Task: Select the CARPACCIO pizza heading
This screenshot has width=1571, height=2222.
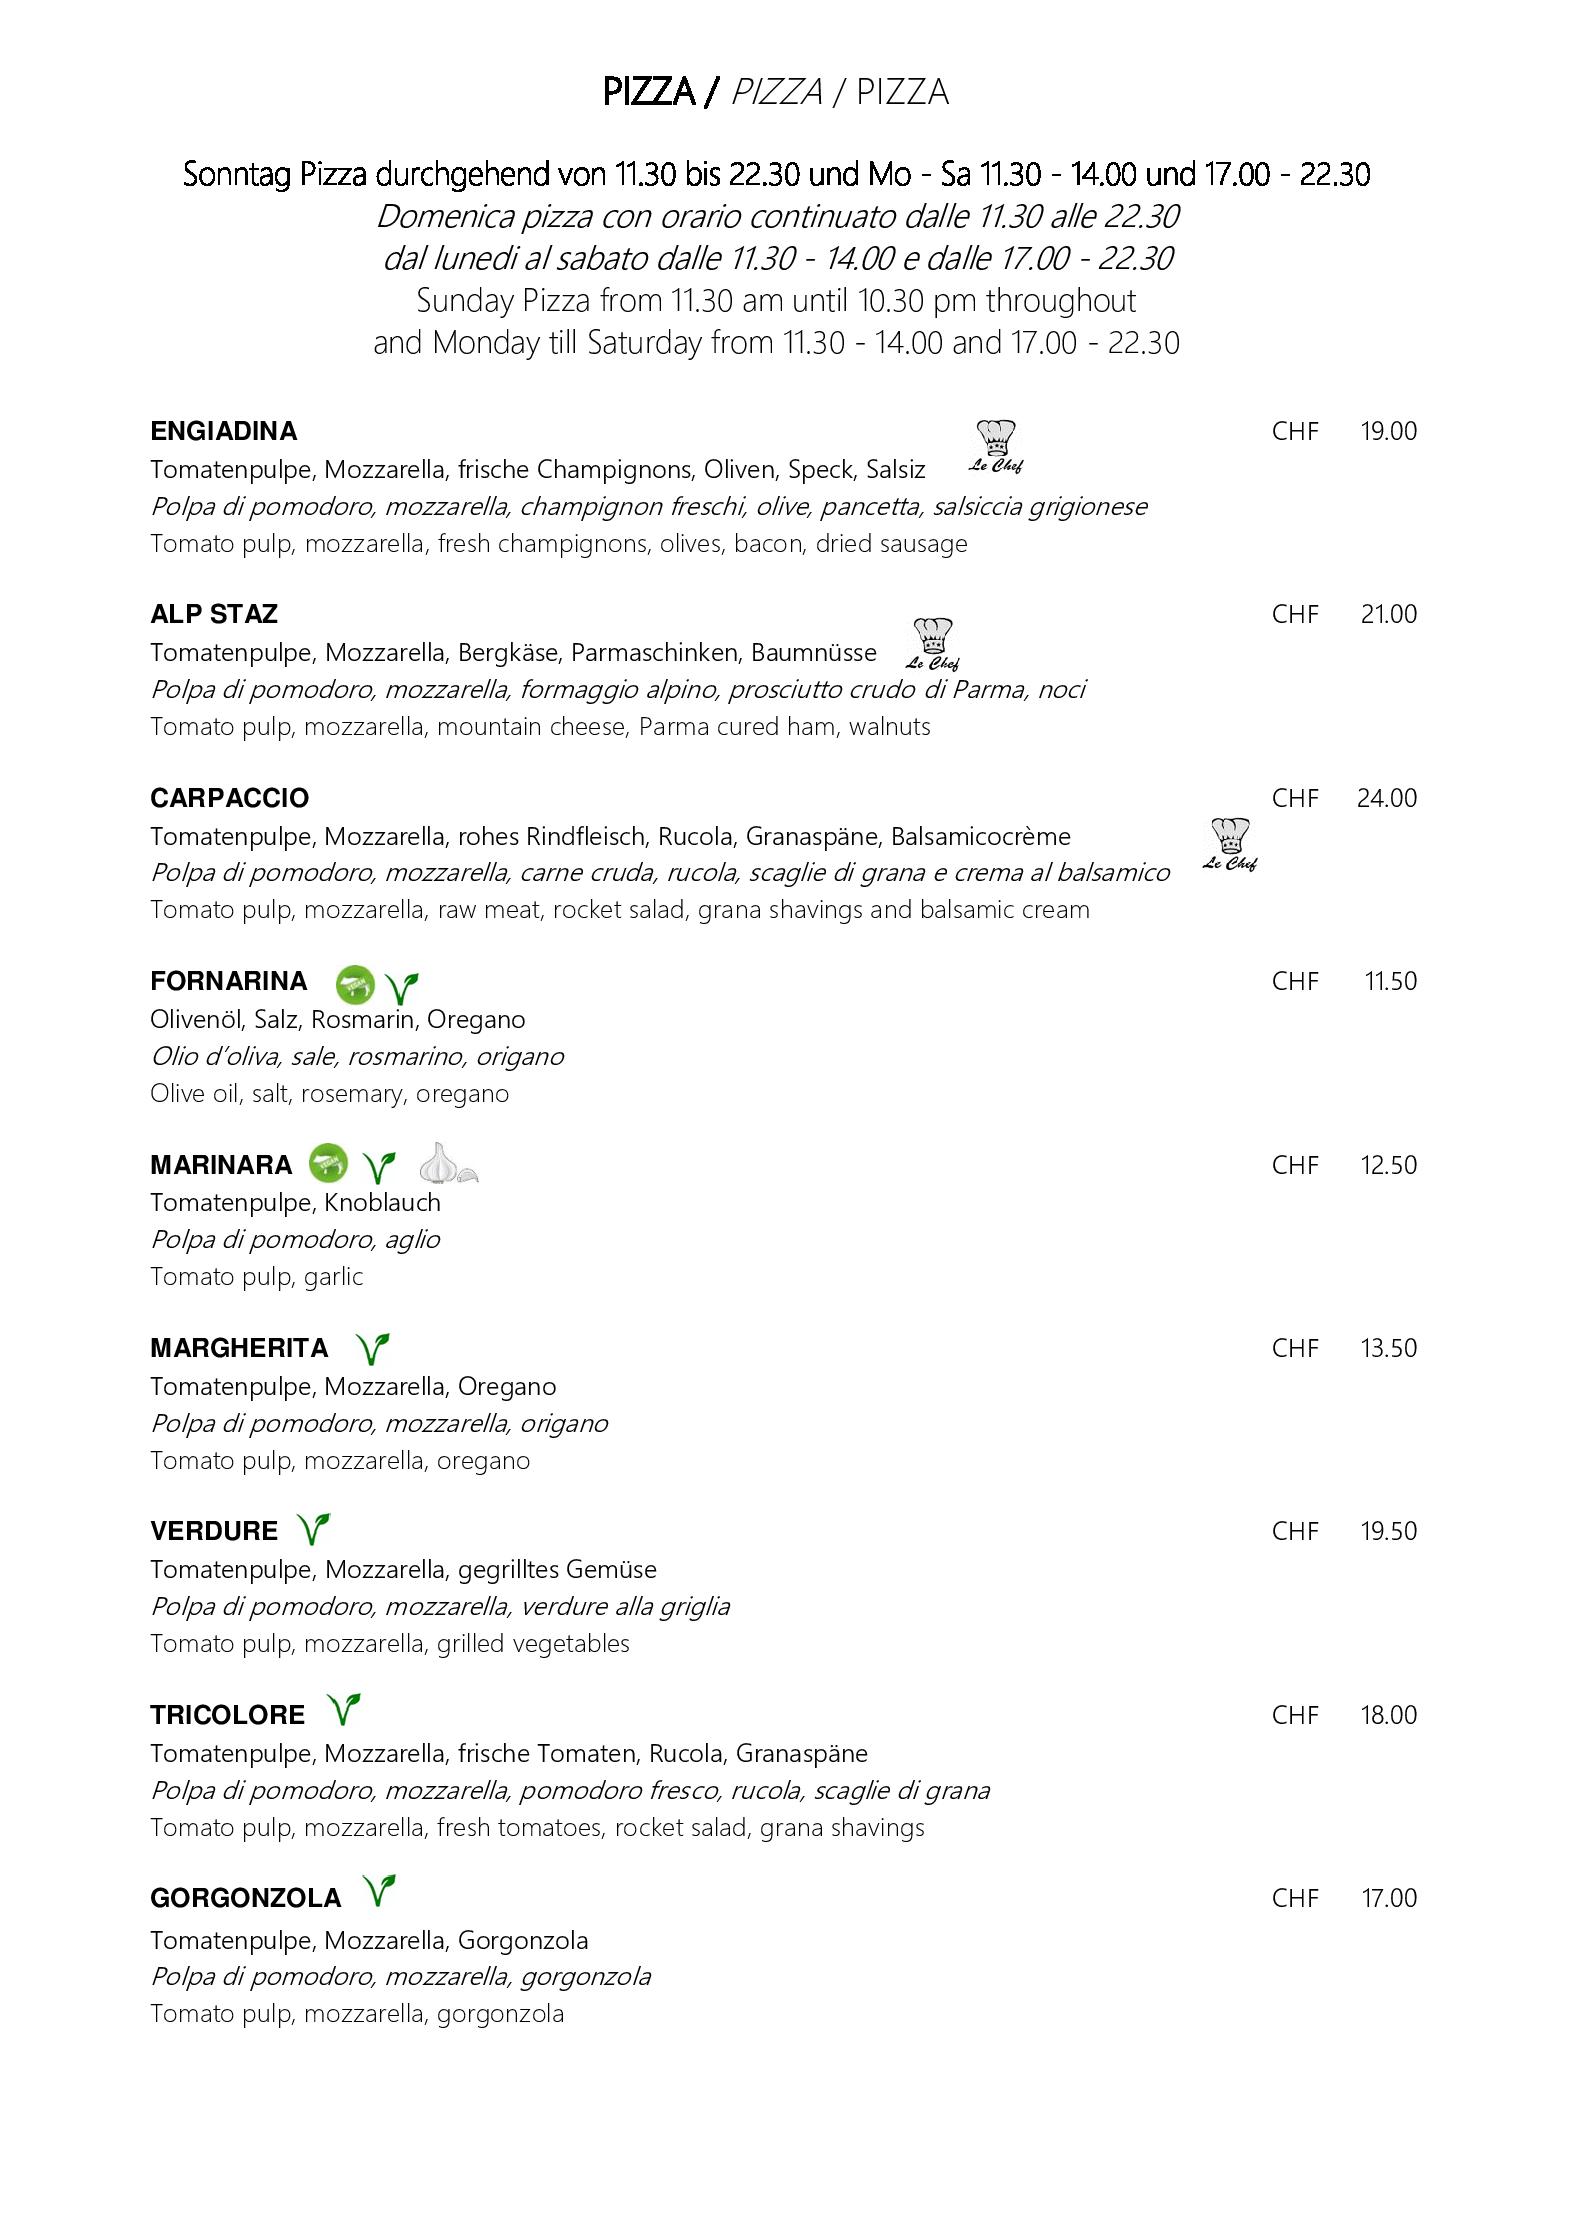Action: click(230, 798)
